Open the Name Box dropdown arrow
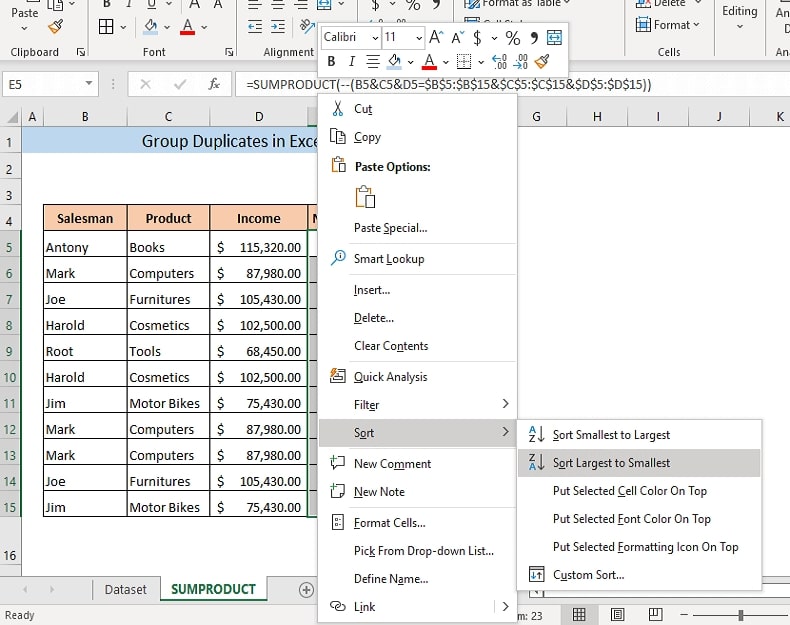This screenshot has height=625, width=790. 89,84
